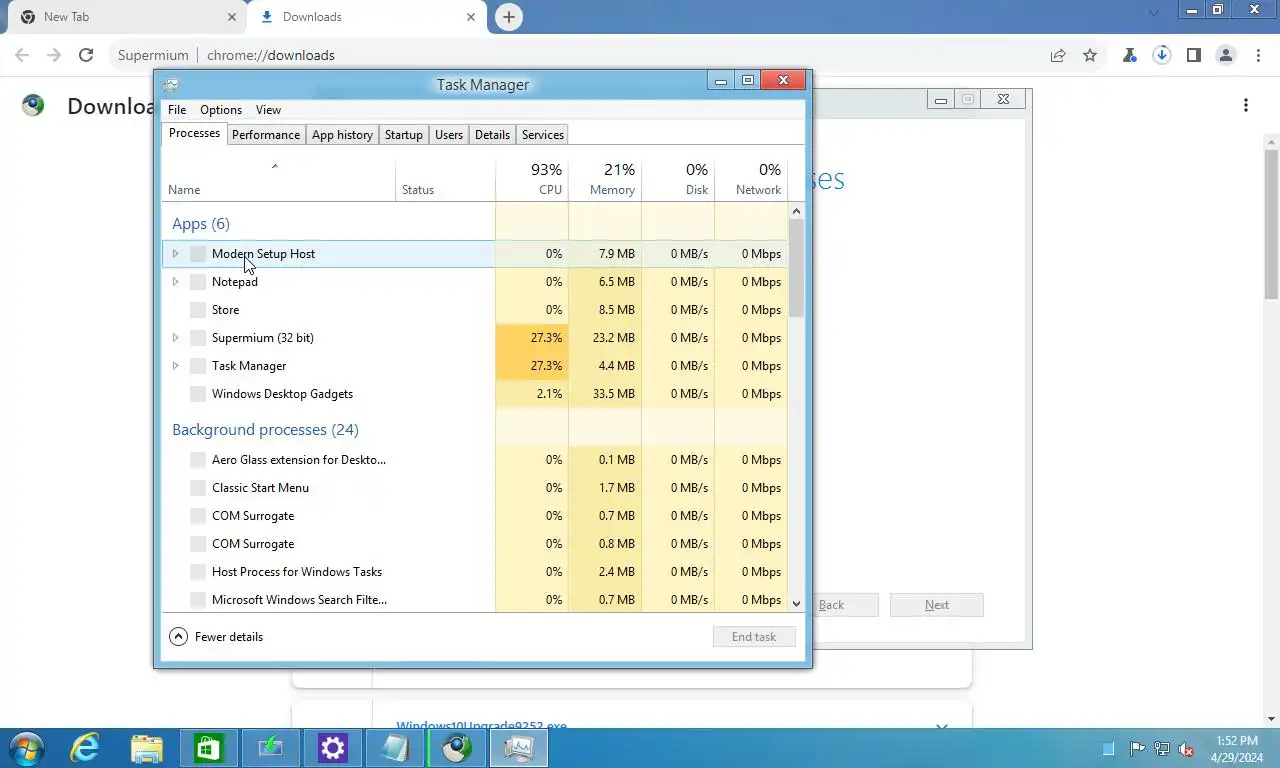The width and height of the screenshot is (1280, 768).
Task: Expand the Supermium (32 bit) process group
Action: click(x=175, y=338)
